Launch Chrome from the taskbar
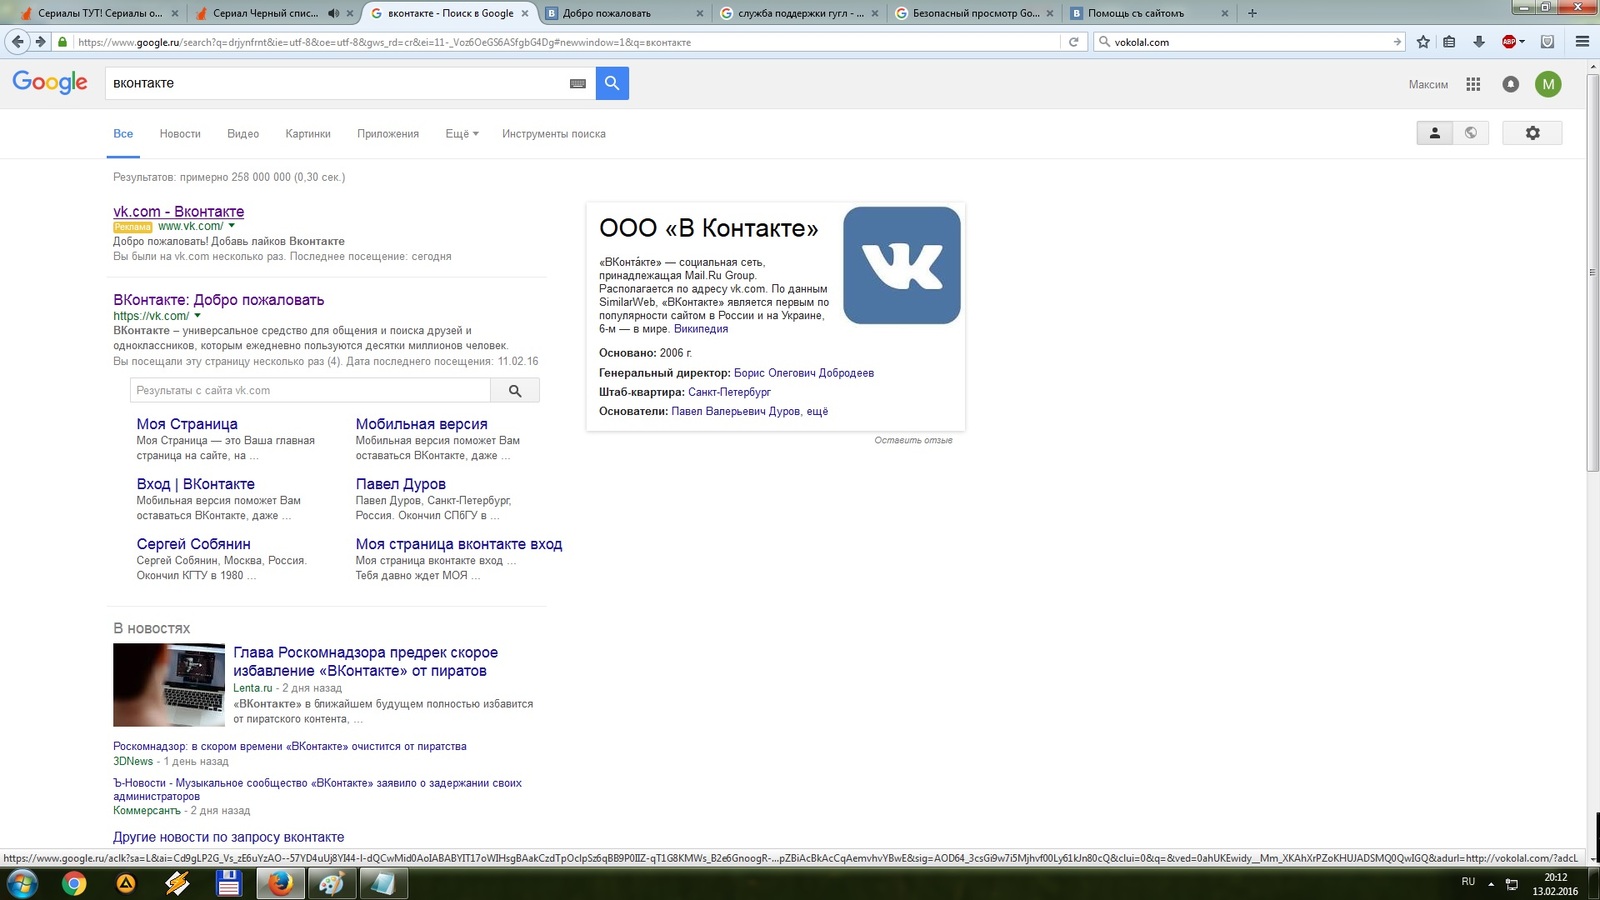Viewport: 1600px width, 900px height. click(x=74, y=883)
